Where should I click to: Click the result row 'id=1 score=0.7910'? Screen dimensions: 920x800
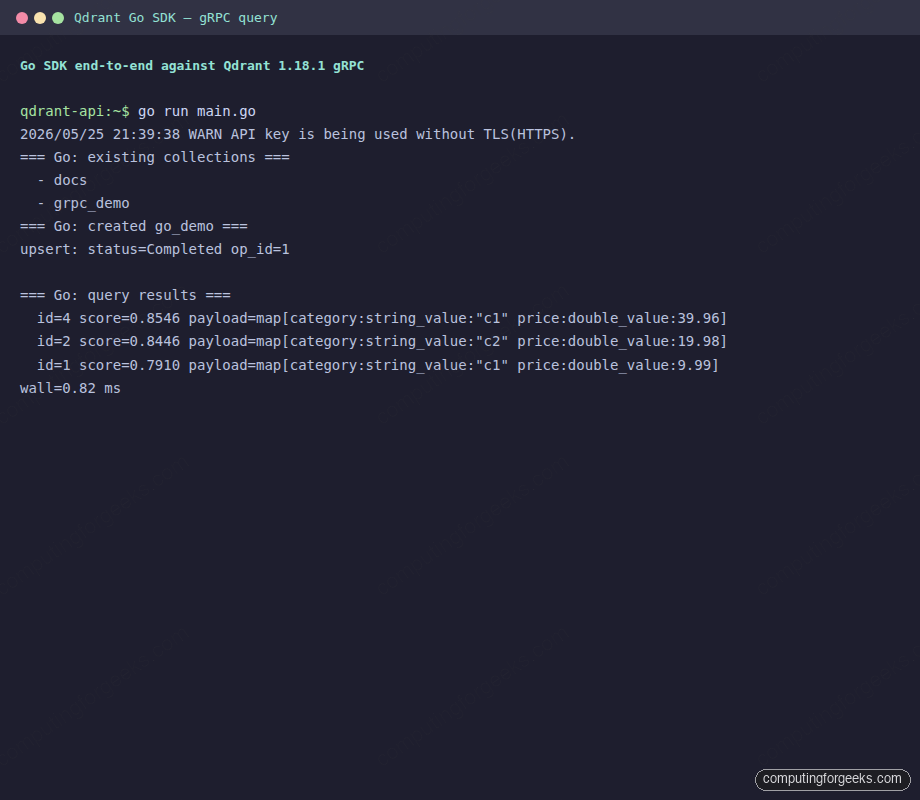point(378,365)
